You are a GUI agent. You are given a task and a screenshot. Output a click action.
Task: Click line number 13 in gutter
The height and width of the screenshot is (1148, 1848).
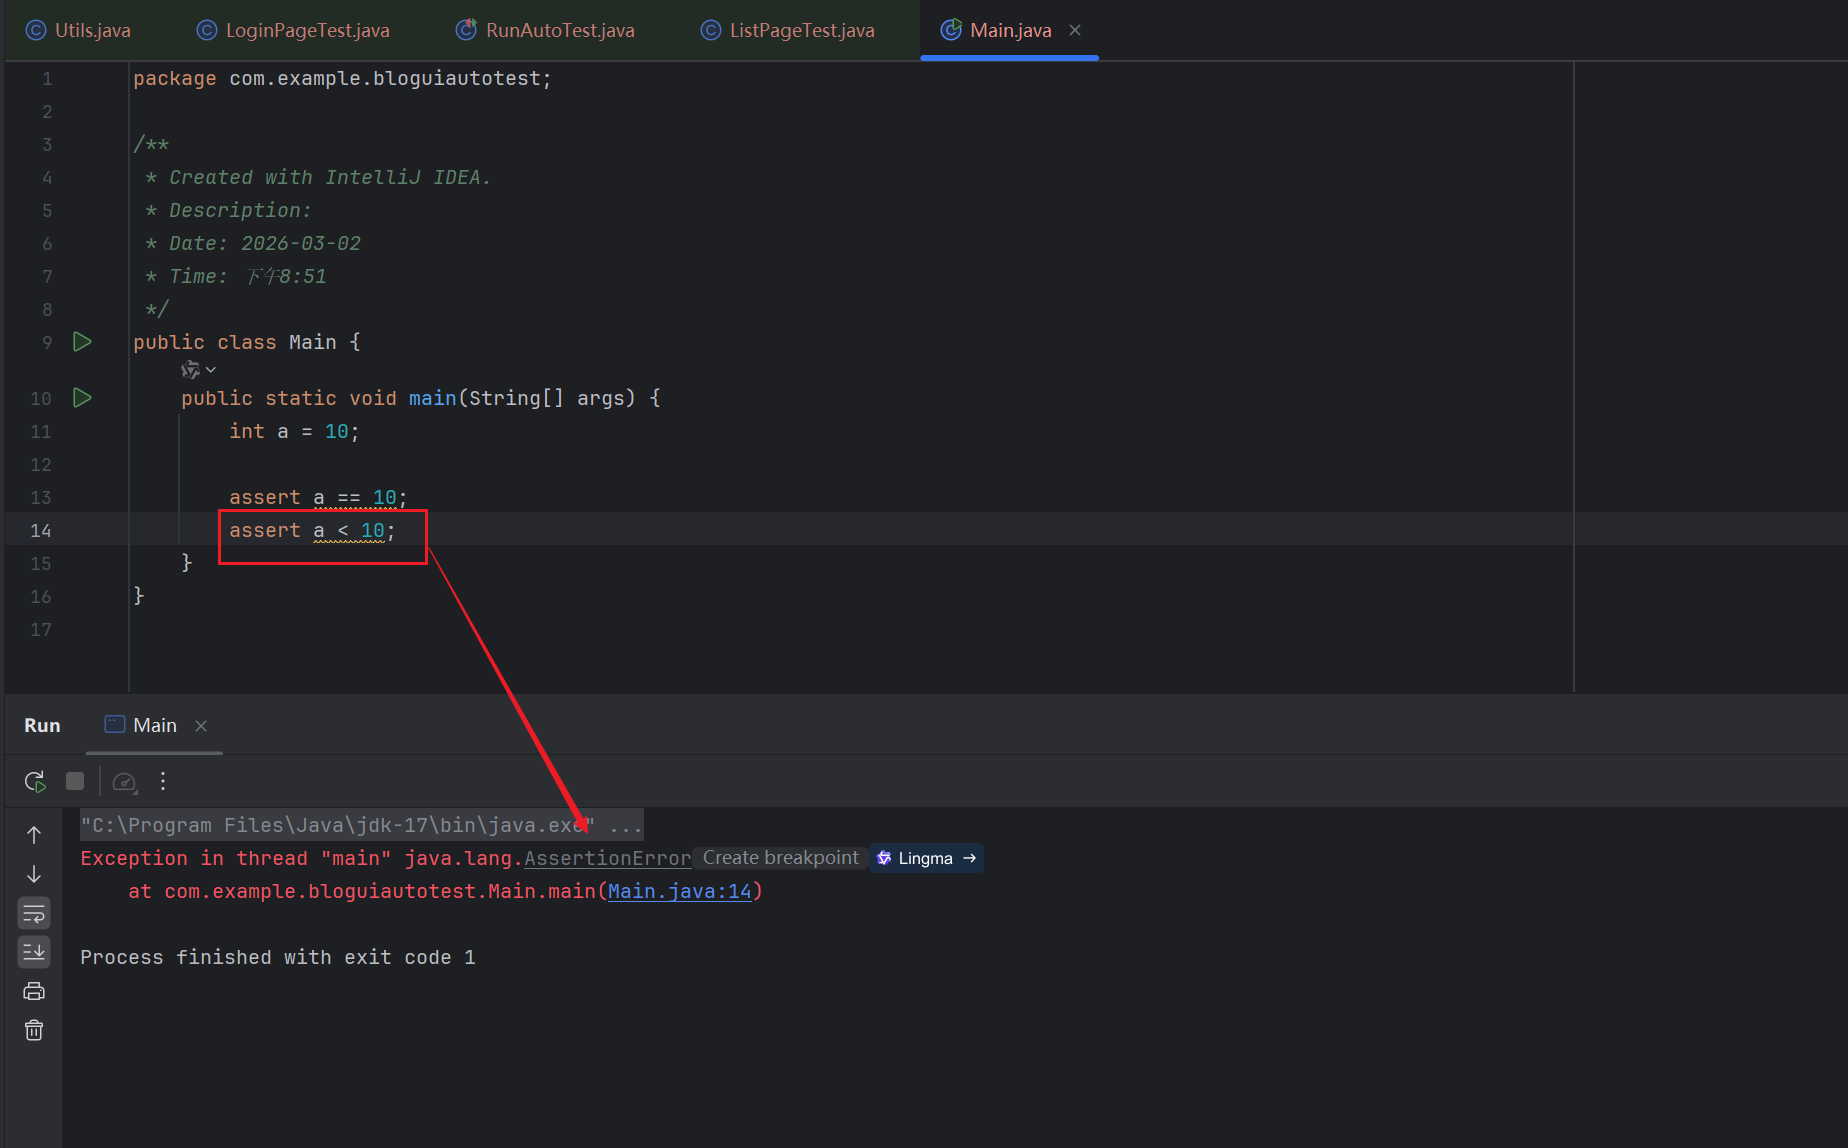point(40,498)
